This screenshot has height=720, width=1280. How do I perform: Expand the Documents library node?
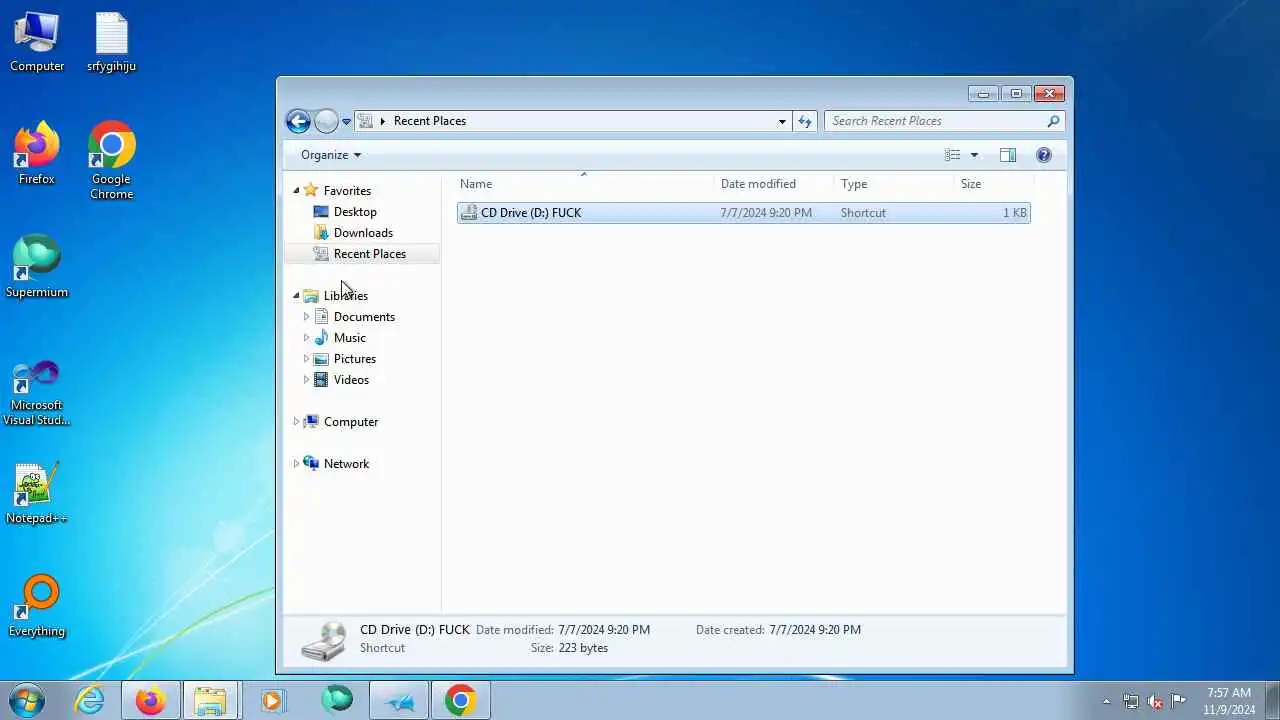(306, 317)
